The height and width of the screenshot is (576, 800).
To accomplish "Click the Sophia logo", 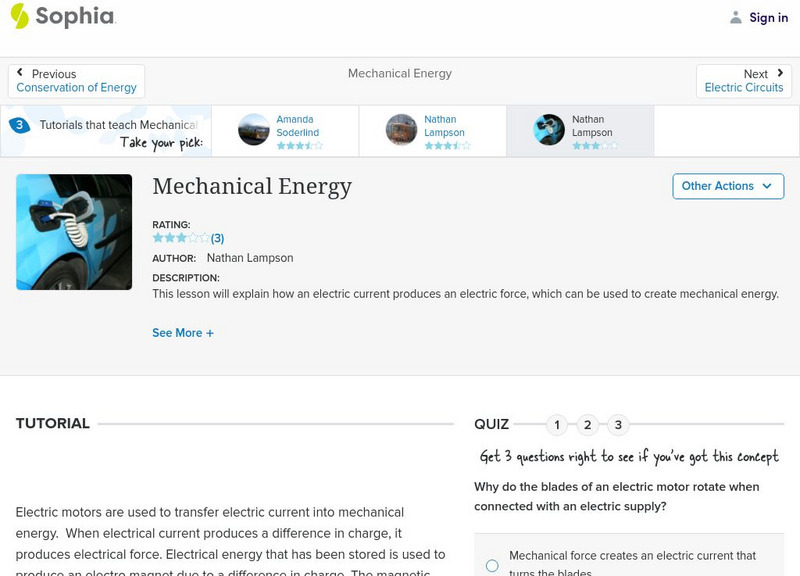I will pos(65,17).
